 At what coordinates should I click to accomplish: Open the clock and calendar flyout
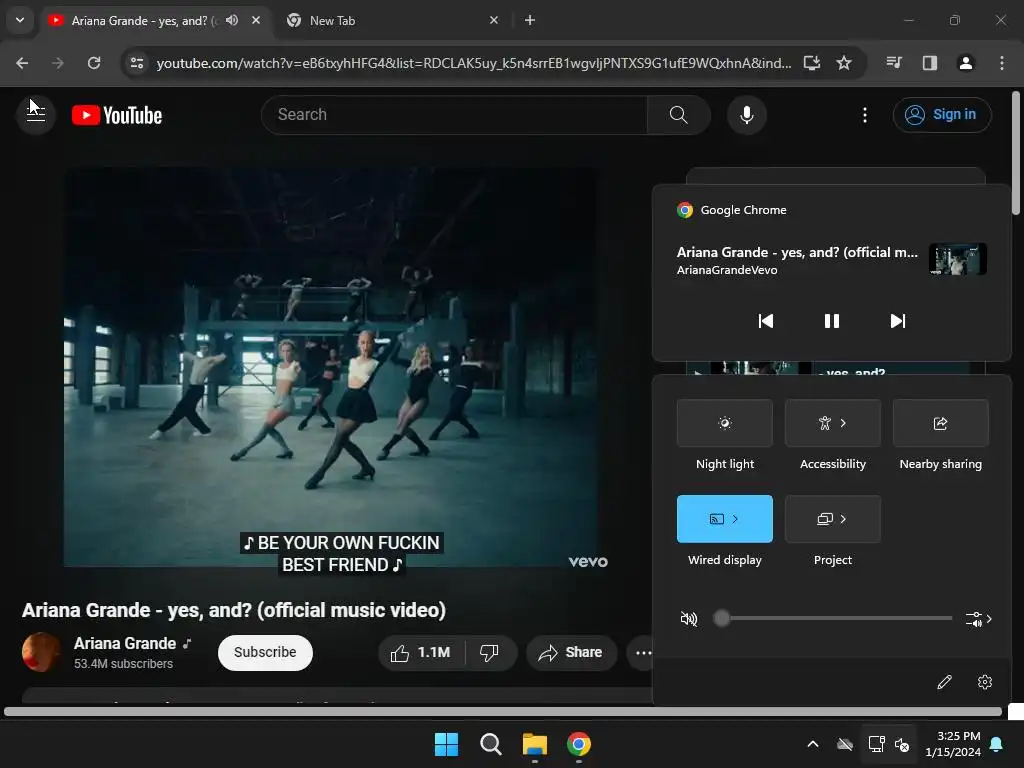tap(953, 744)
